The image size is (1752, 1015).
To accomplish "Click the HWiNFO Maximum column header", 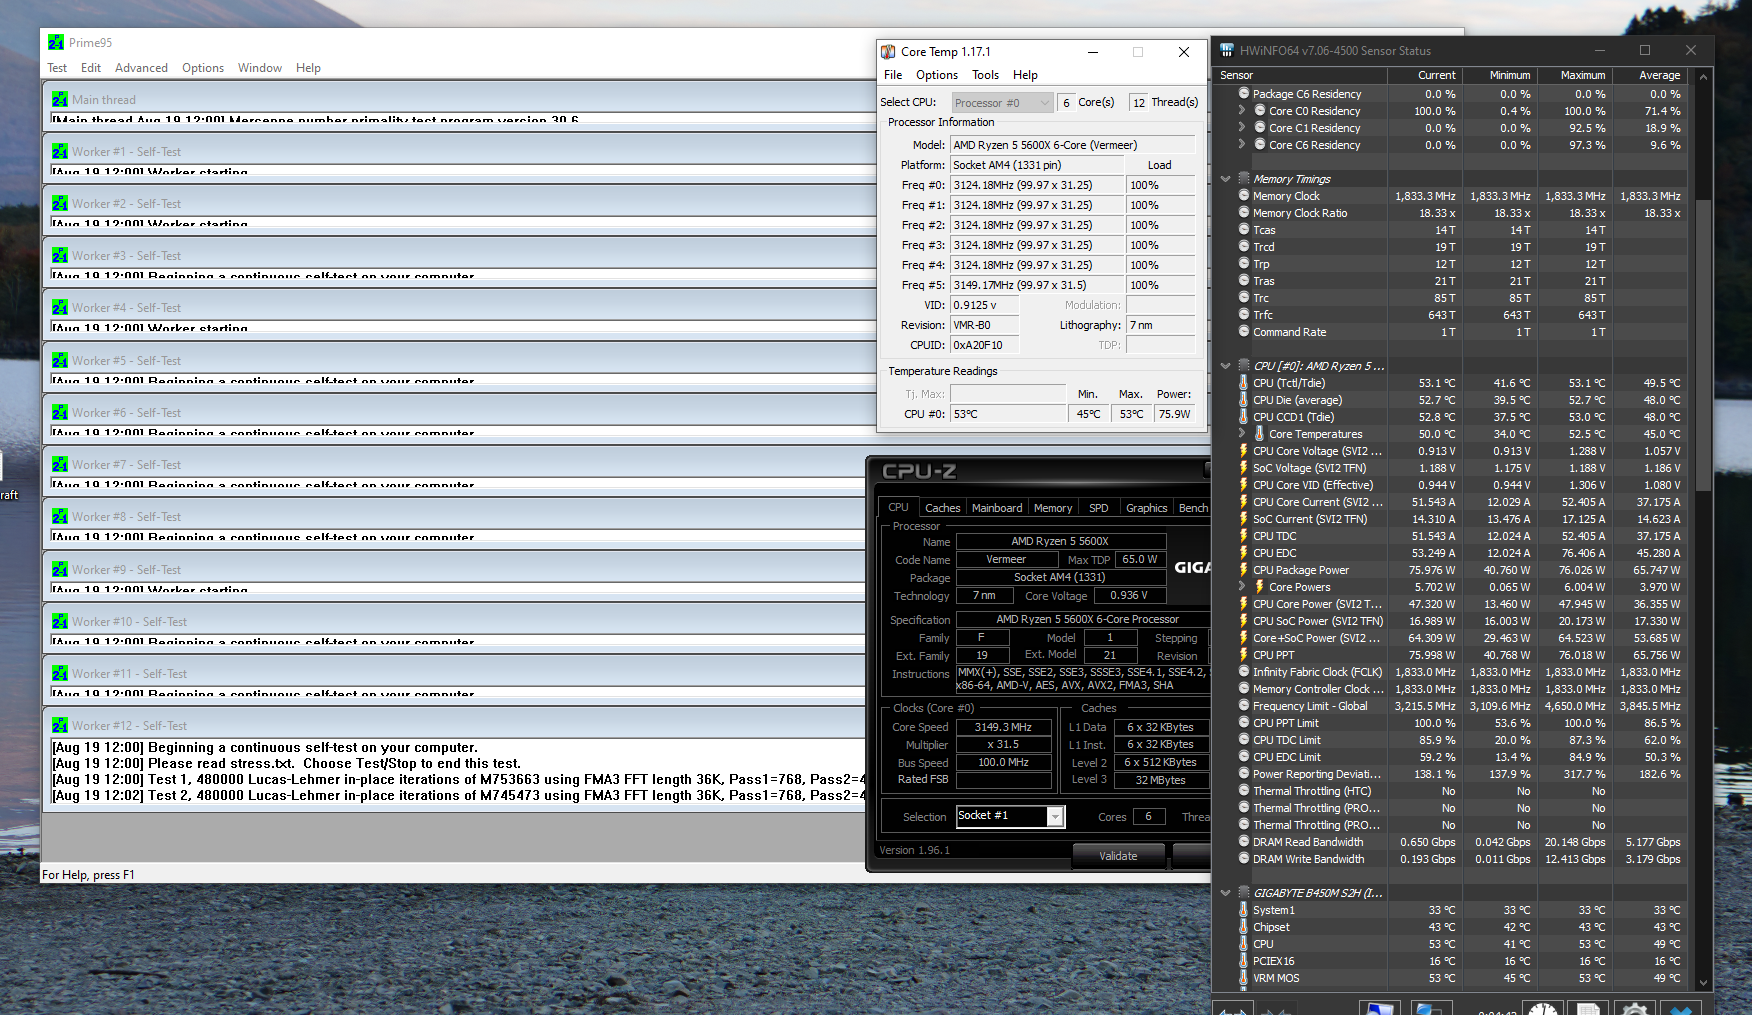I will tap(1575, 75).
